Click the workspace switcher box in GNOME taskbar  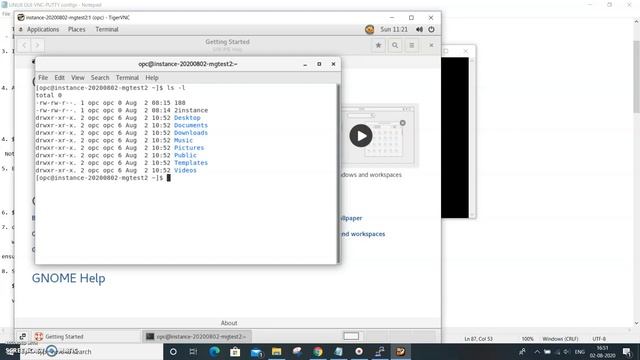pos(351,336)
